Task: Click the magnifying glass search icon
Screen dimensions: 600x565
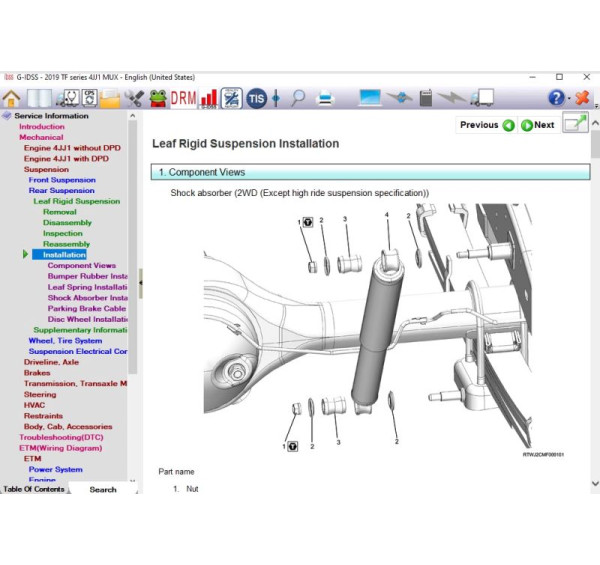Action: 298,98
